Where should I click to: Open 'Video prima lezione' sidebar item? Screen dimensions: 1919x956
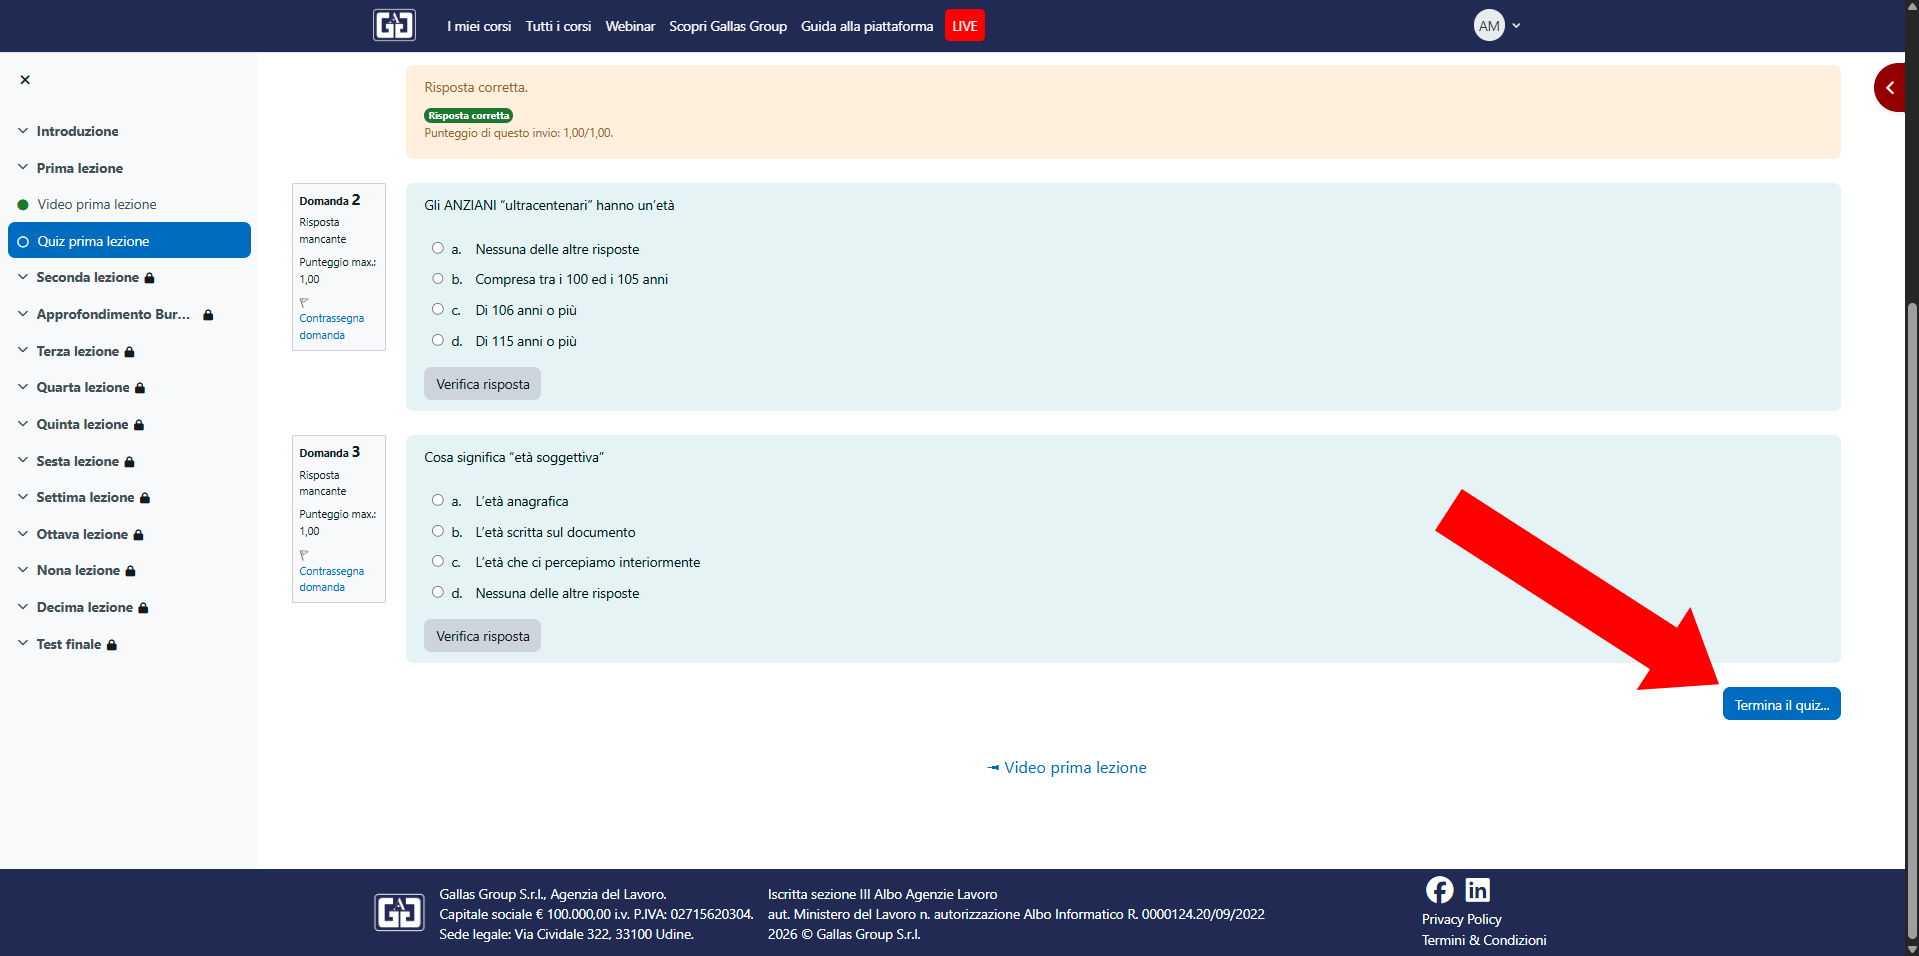[96, 204]
